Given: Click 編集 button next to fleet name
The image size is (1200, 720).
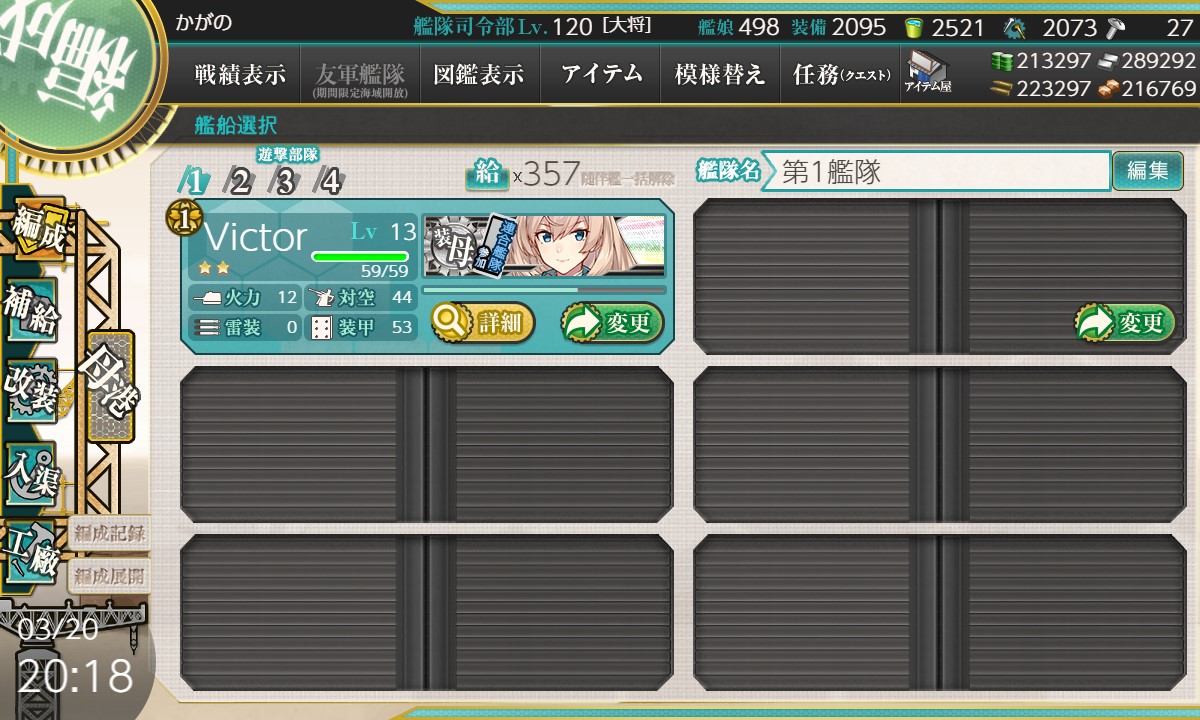Looking at the screenshot, I should [1147, 171].
